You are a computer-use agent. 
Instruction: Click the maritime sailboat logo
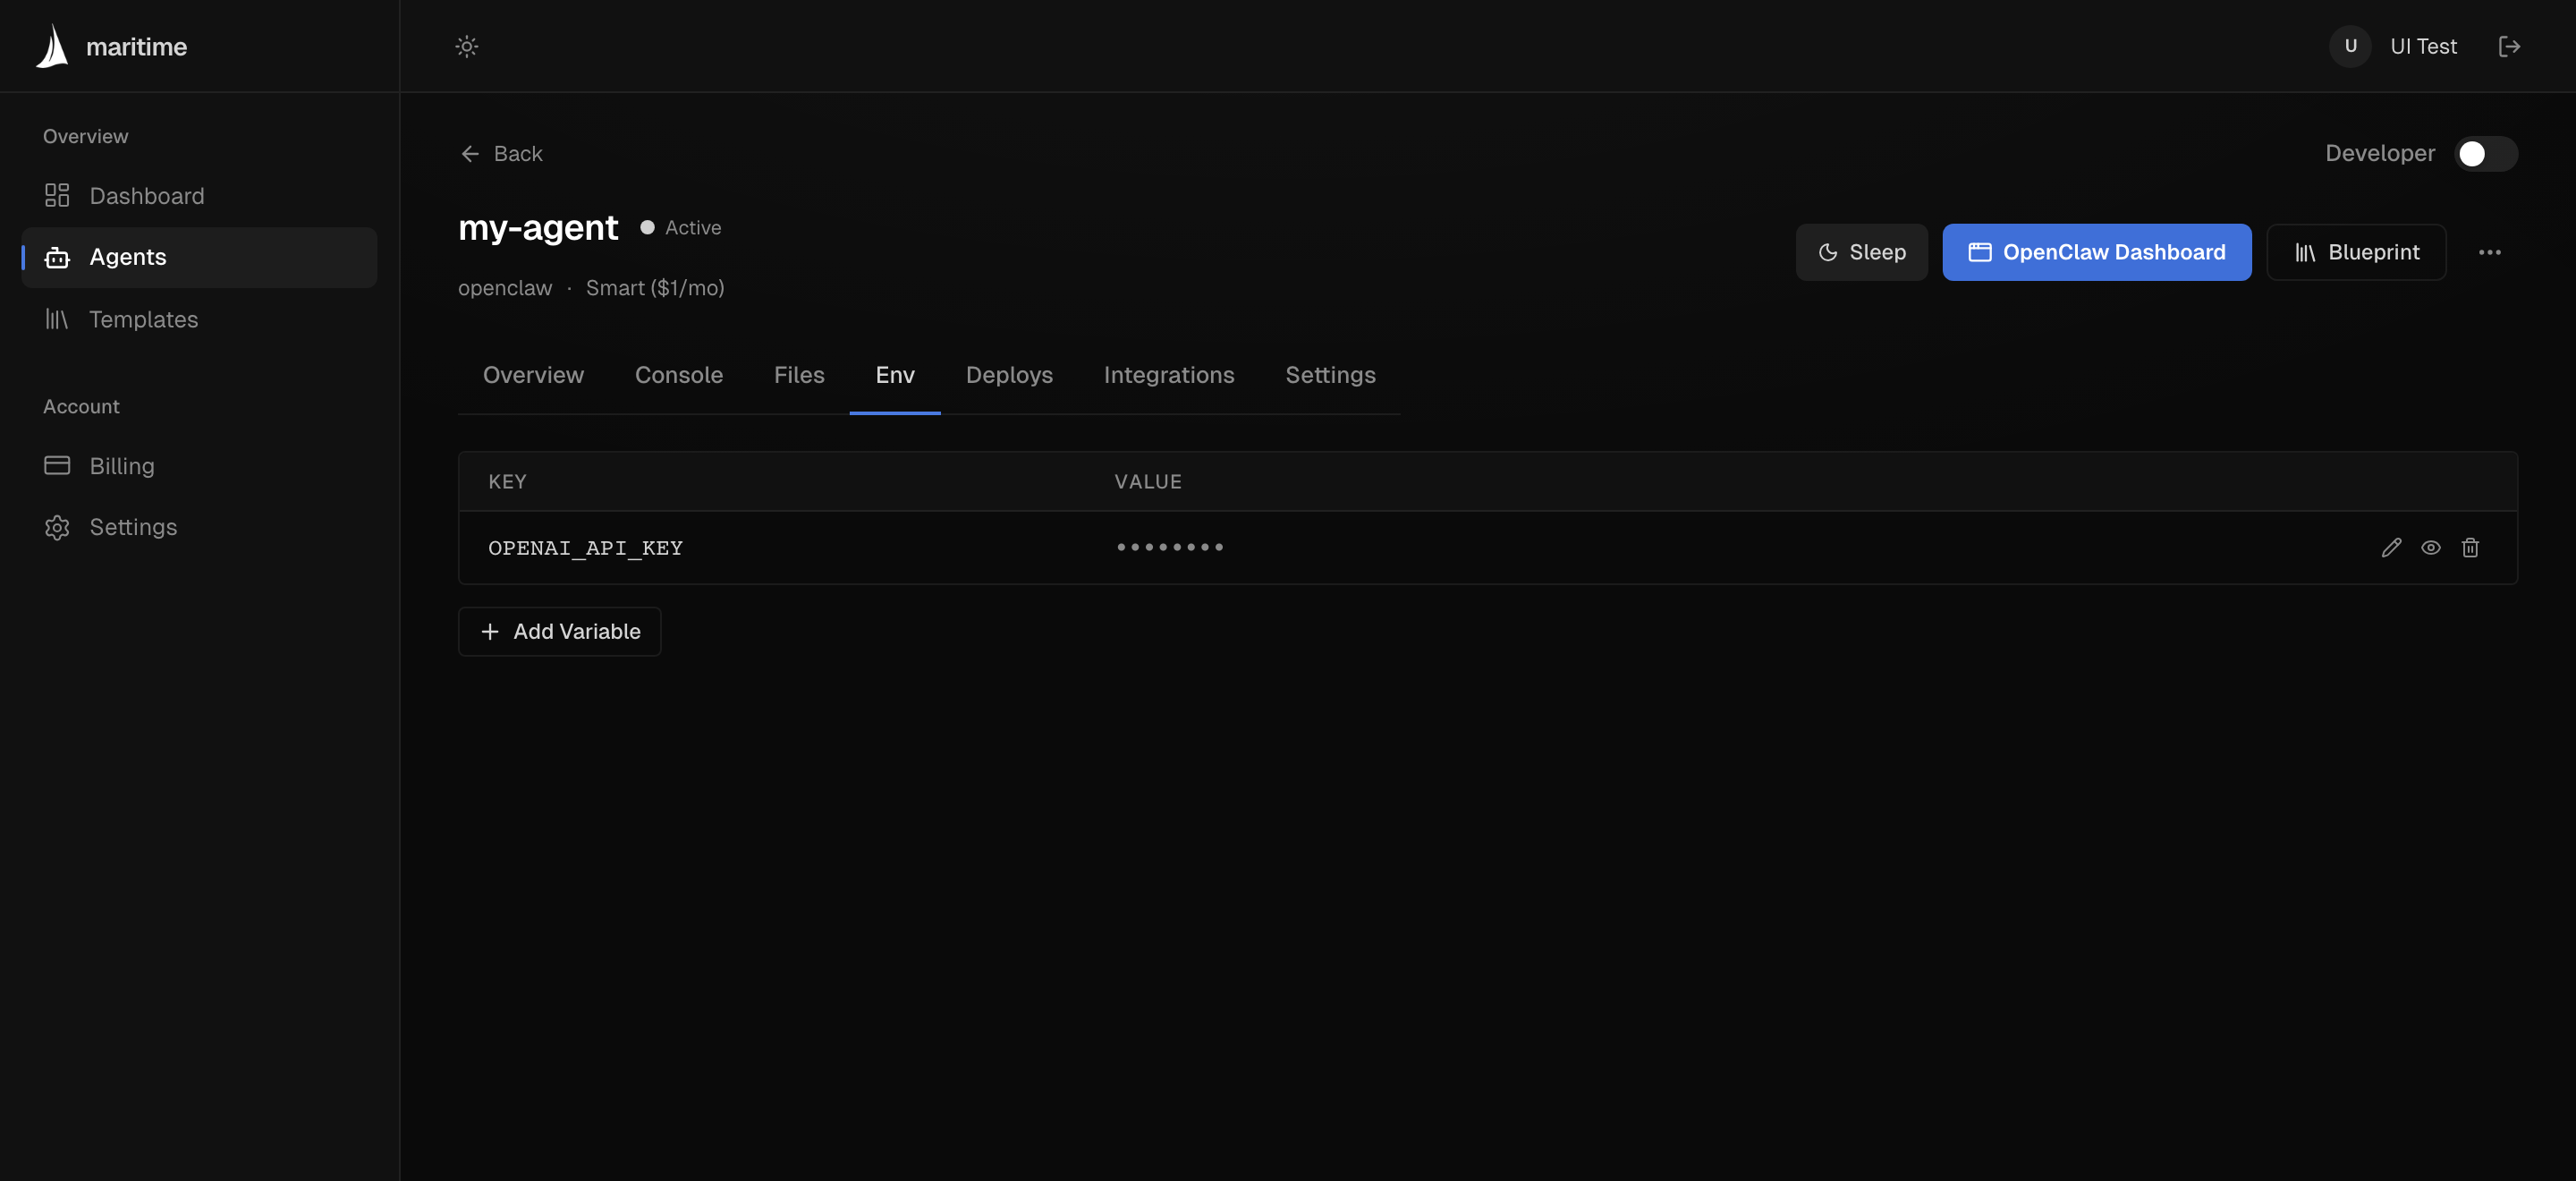(x=52, y=47)
